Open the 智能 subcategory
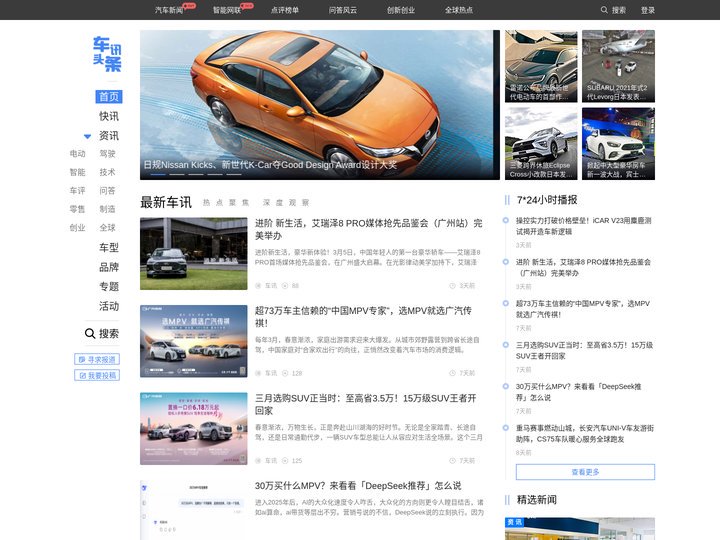 [x=77, y=172]
